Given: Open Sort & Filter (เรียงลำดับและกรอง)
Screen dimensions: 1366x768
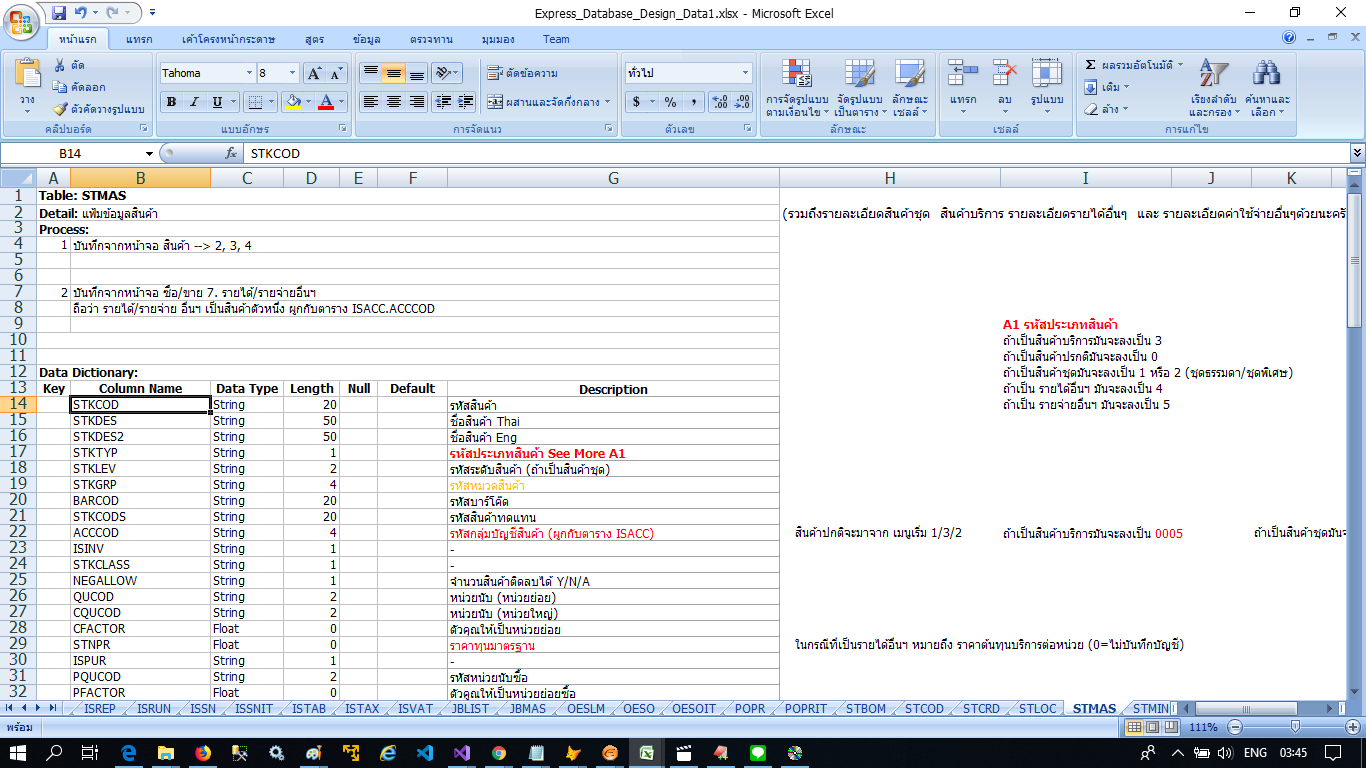Looking at the screenshot, I should pyautogui.click(x=1213, y=88).
